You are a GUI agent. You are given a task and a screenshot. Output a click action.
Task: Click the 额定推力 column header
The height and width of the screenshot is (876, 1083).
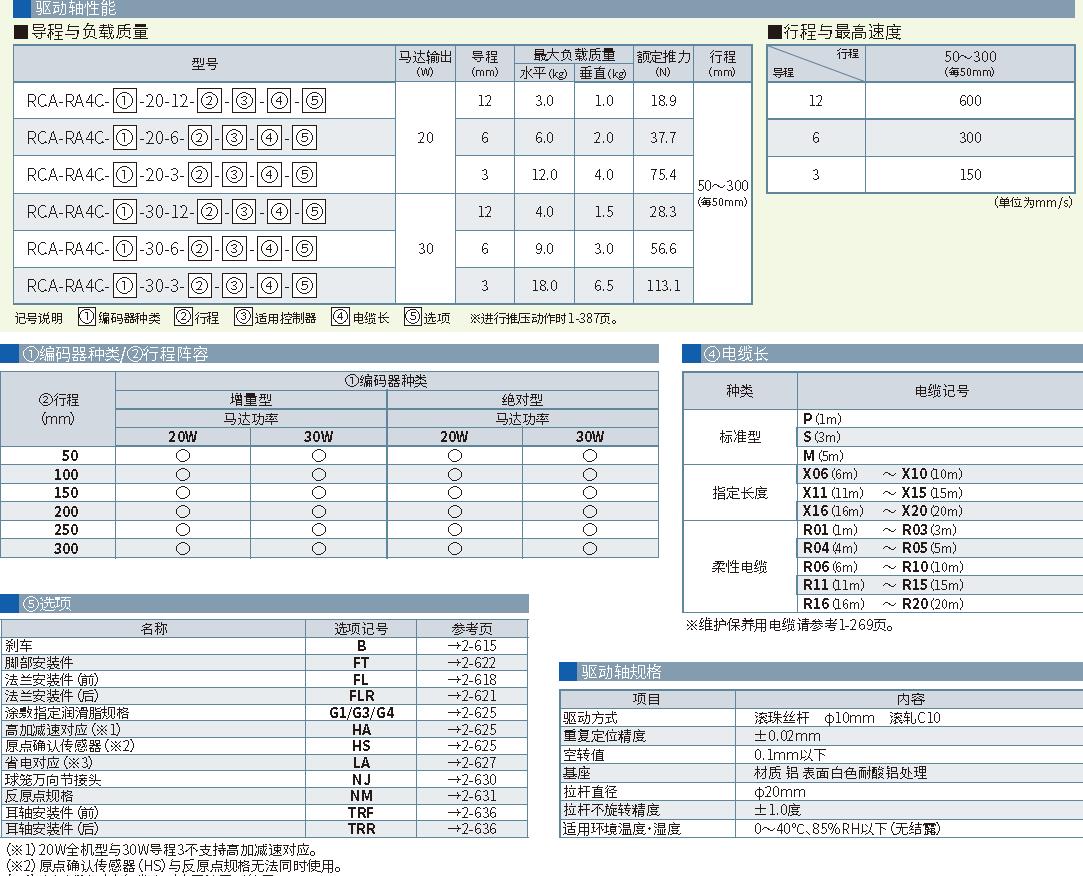point(663,63)
